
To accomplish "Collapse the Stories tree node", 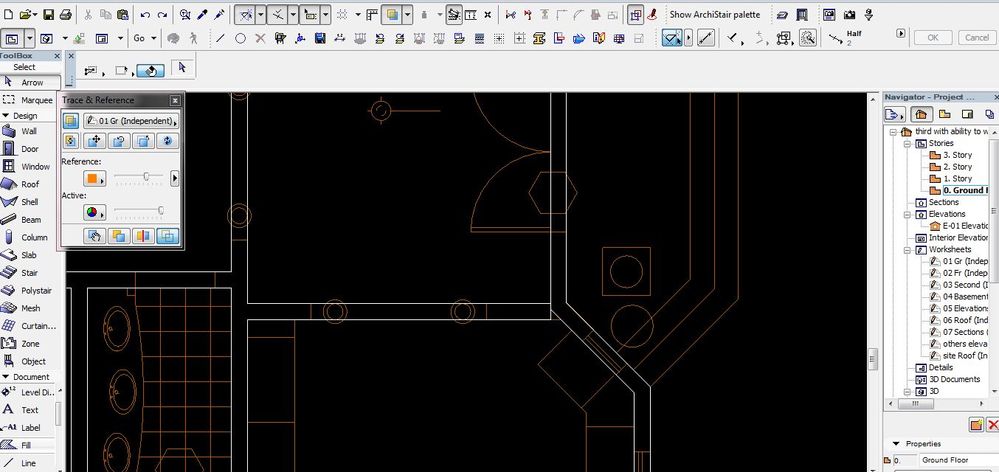I will pyautogui.click(x=906, y=143).
